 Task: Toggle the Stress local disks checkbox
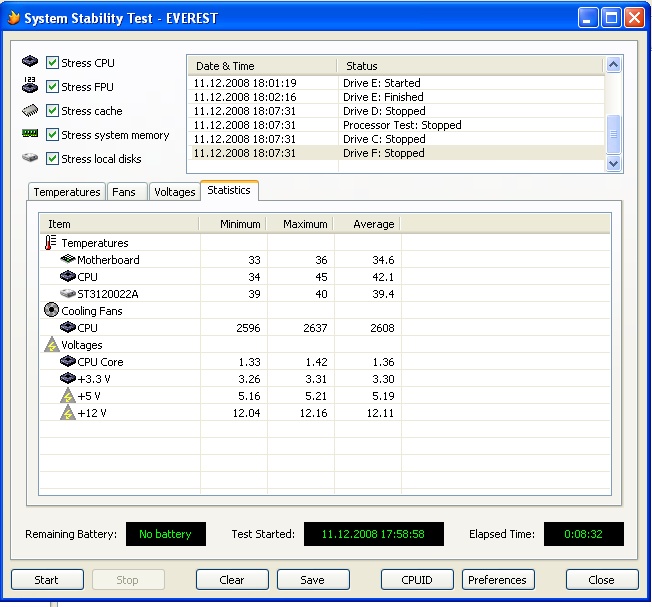click(x=53, y=159)
